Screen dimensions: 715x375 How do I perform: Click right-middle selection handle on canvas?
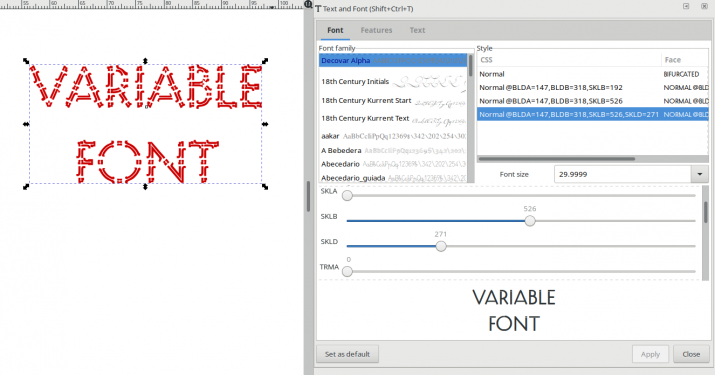point(265,124)
